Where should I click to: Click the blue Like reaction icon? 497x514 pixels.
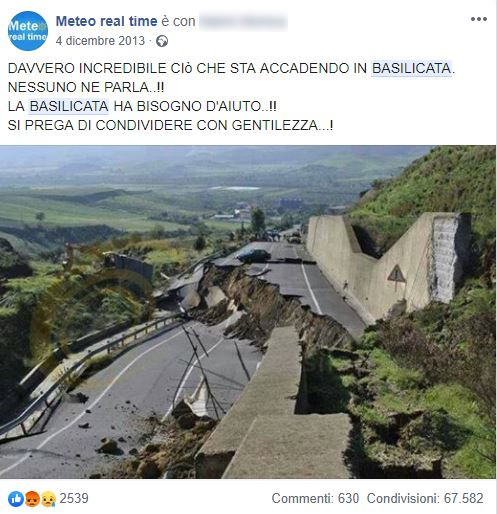pyautogui.click(x=16, y=499)
